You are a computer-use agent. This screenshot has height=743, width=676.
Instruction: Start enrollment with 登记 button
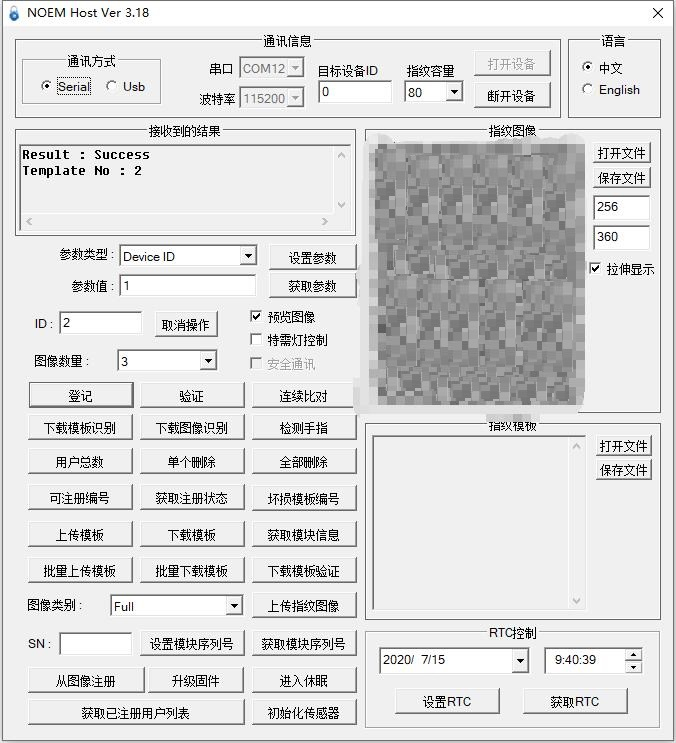click(81, 395)
